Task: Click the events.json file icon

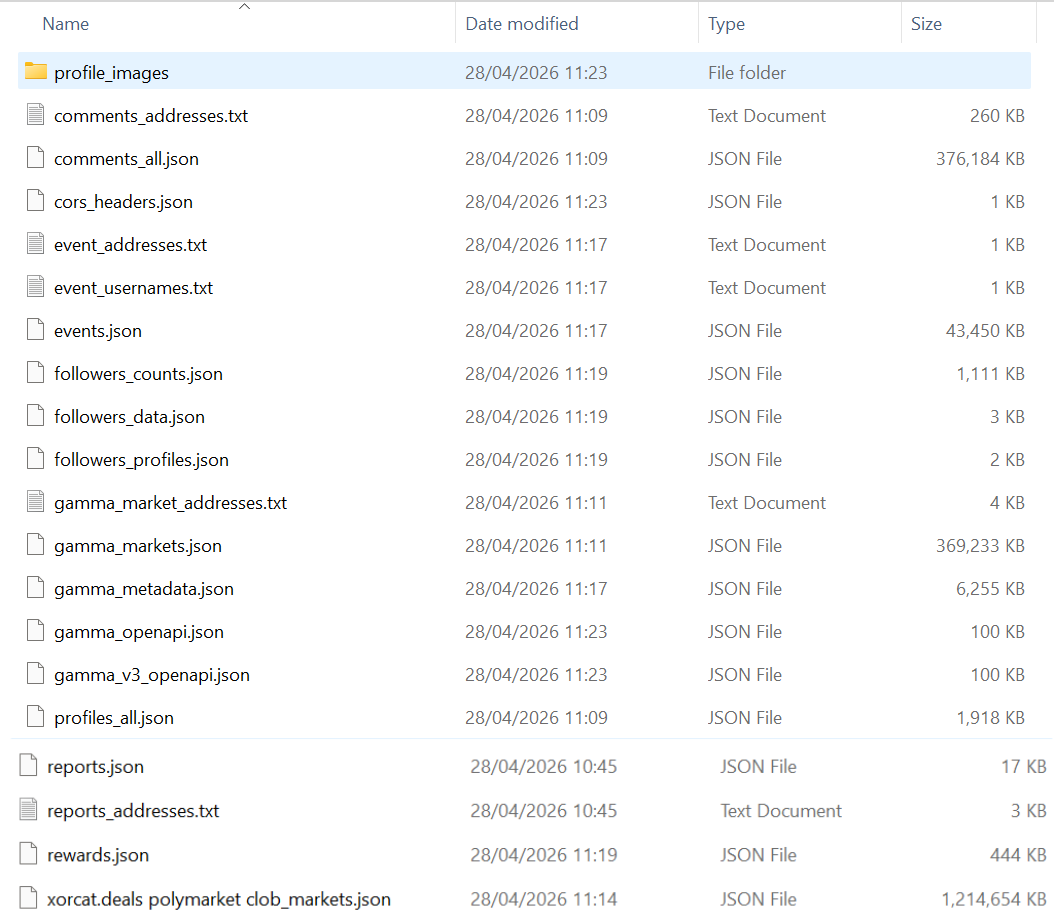Action: point(36,330)
